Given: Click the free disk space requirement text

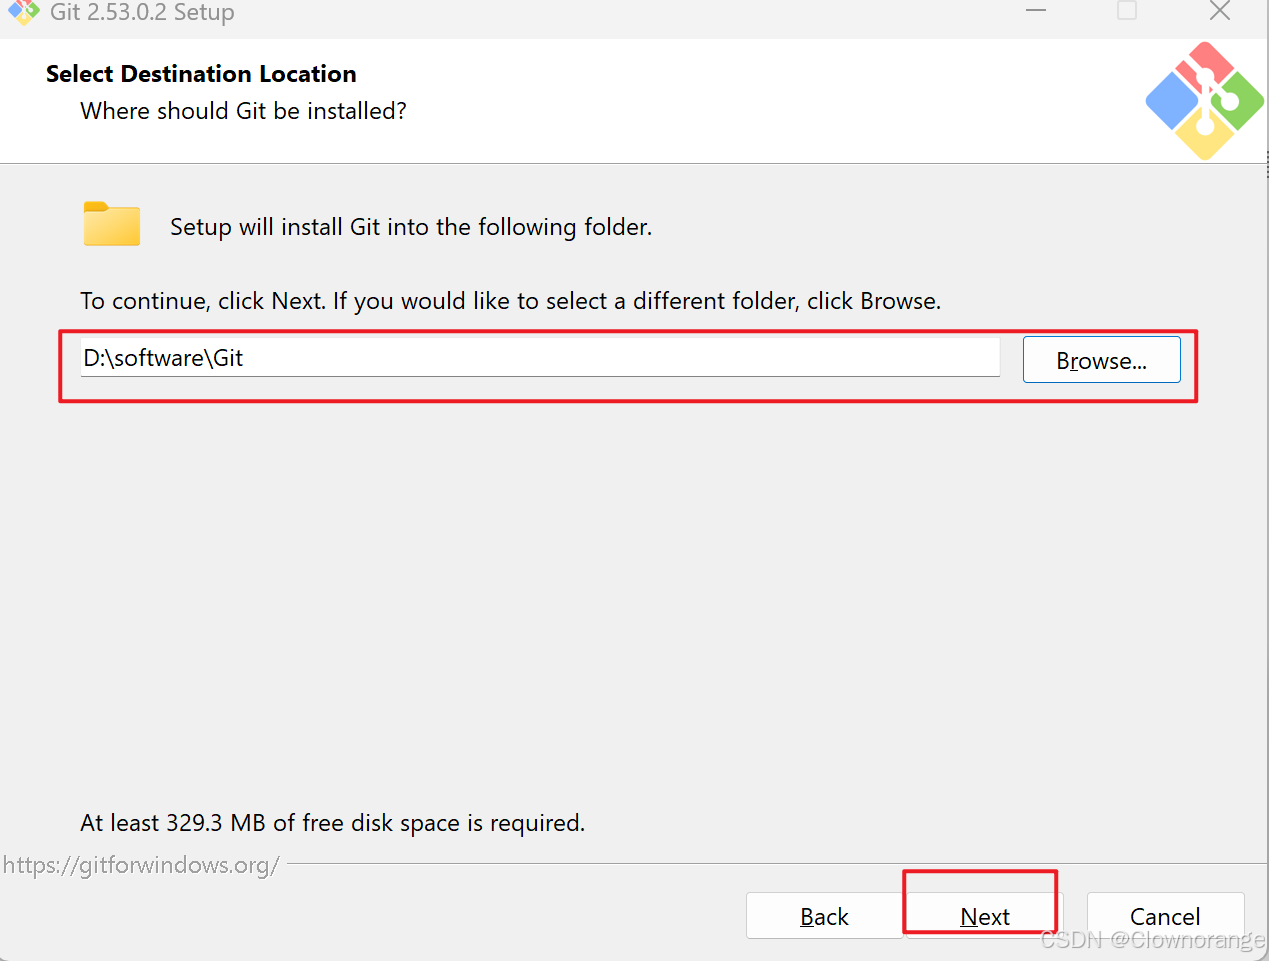Looking at the screenshot, I should [x=332, y=823].
